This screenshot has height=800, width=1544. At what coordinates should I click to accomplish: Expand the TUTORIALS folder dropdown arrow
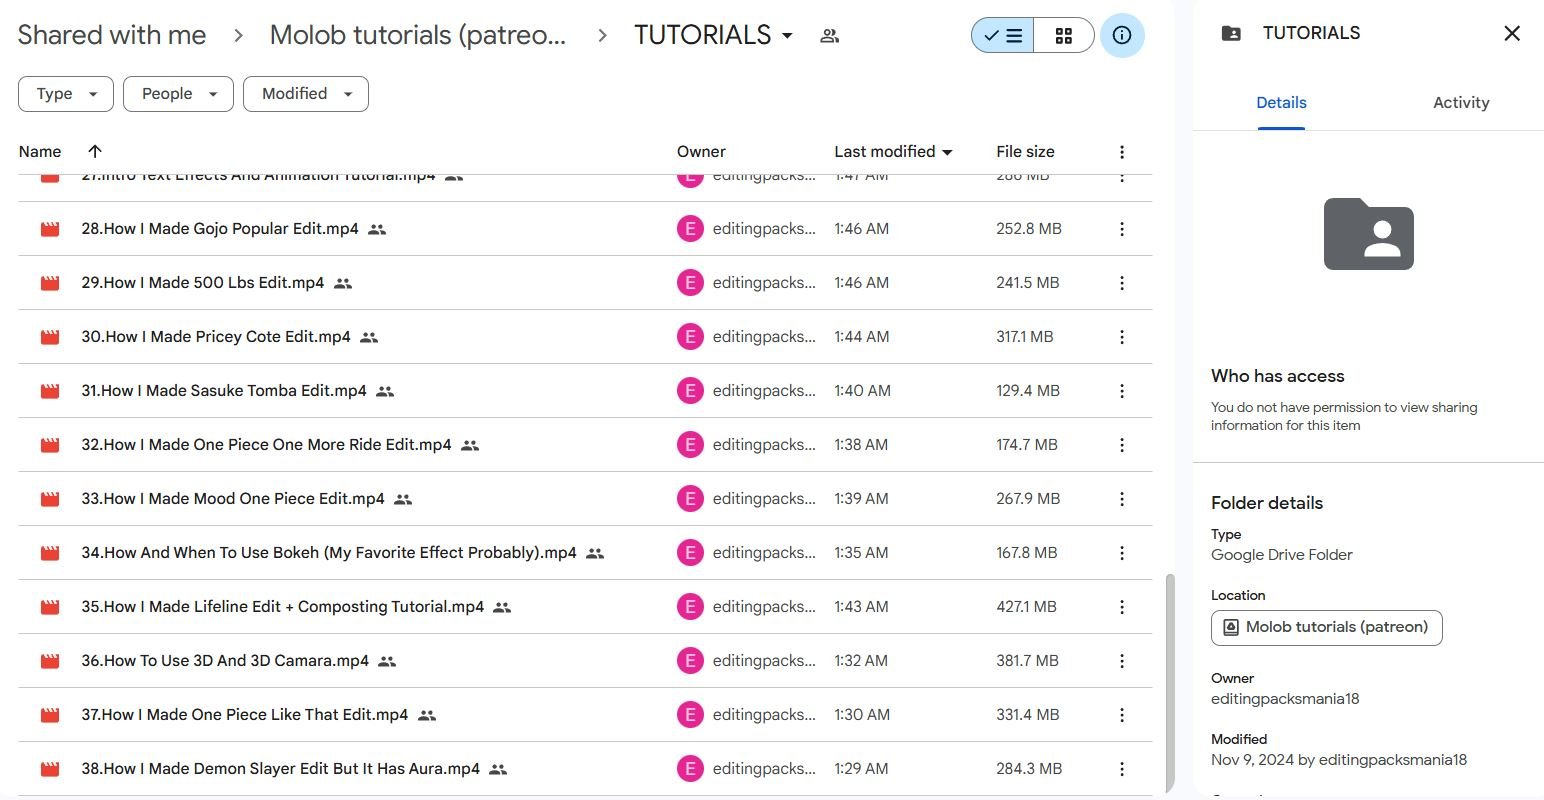787,36
